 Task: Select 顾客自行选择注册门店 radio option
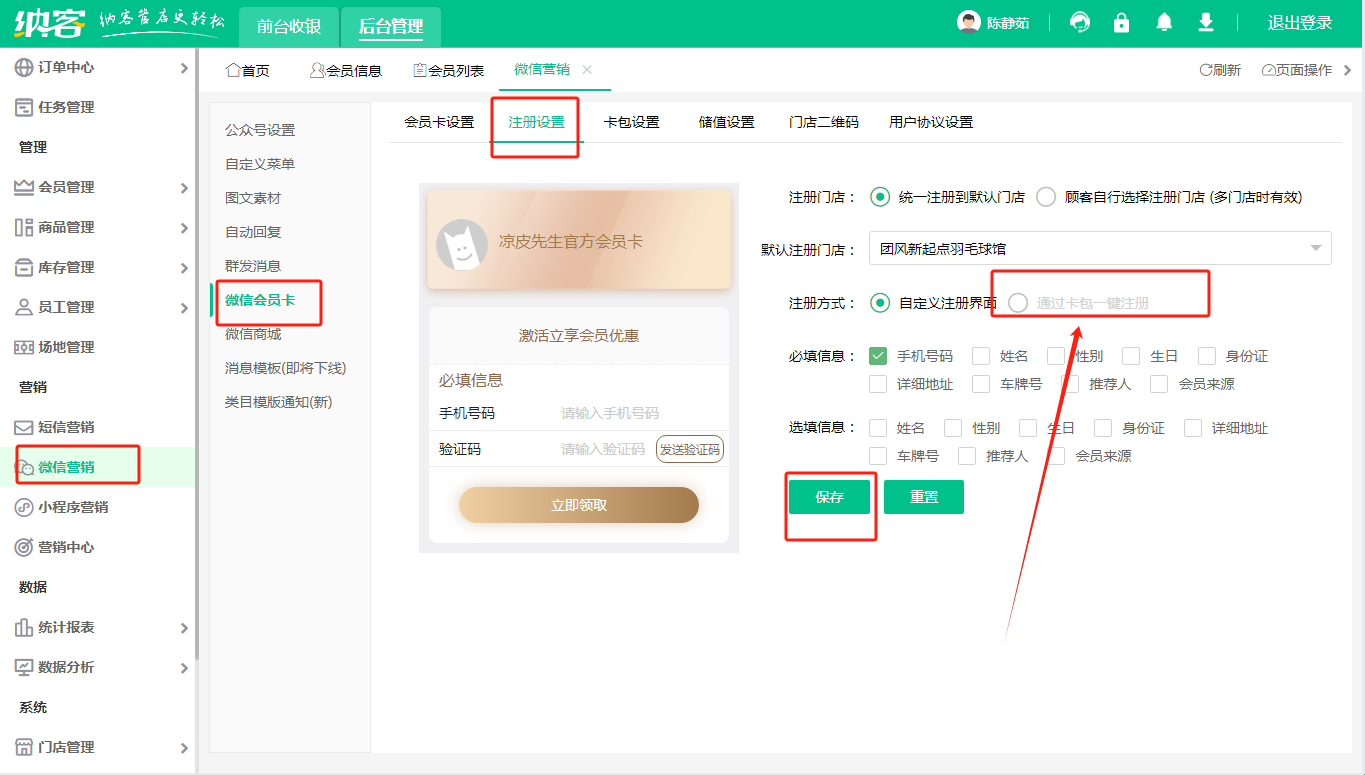(1046, 197)
